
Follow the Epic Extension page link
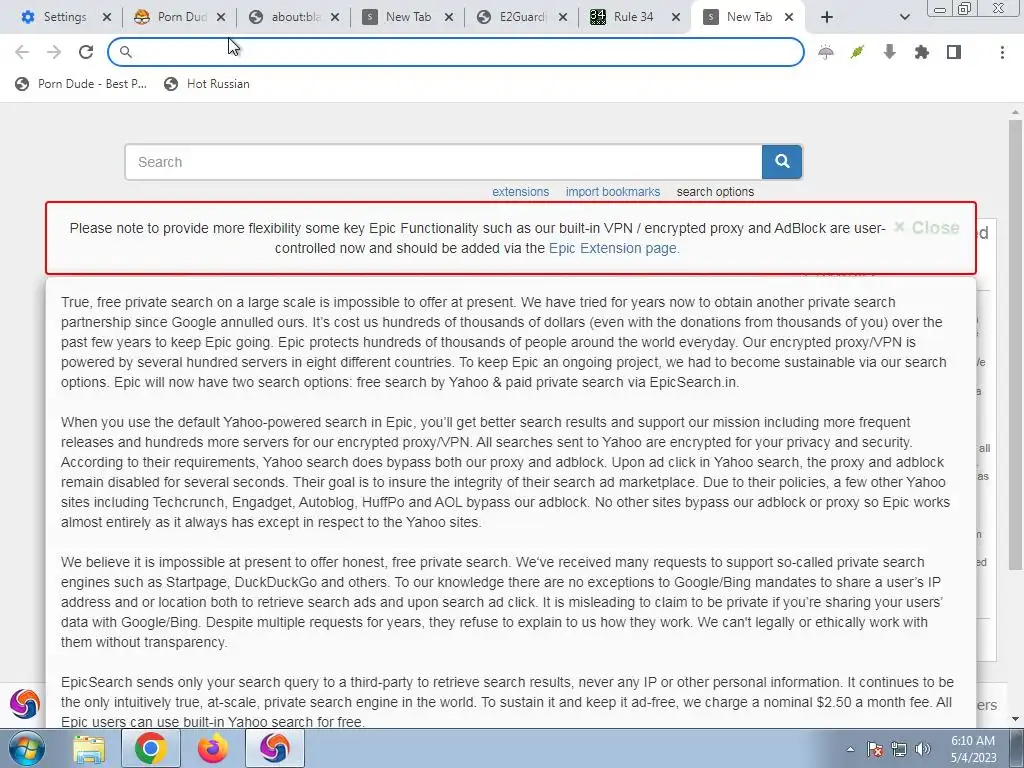pyautogui.click(x=614, y=248)
